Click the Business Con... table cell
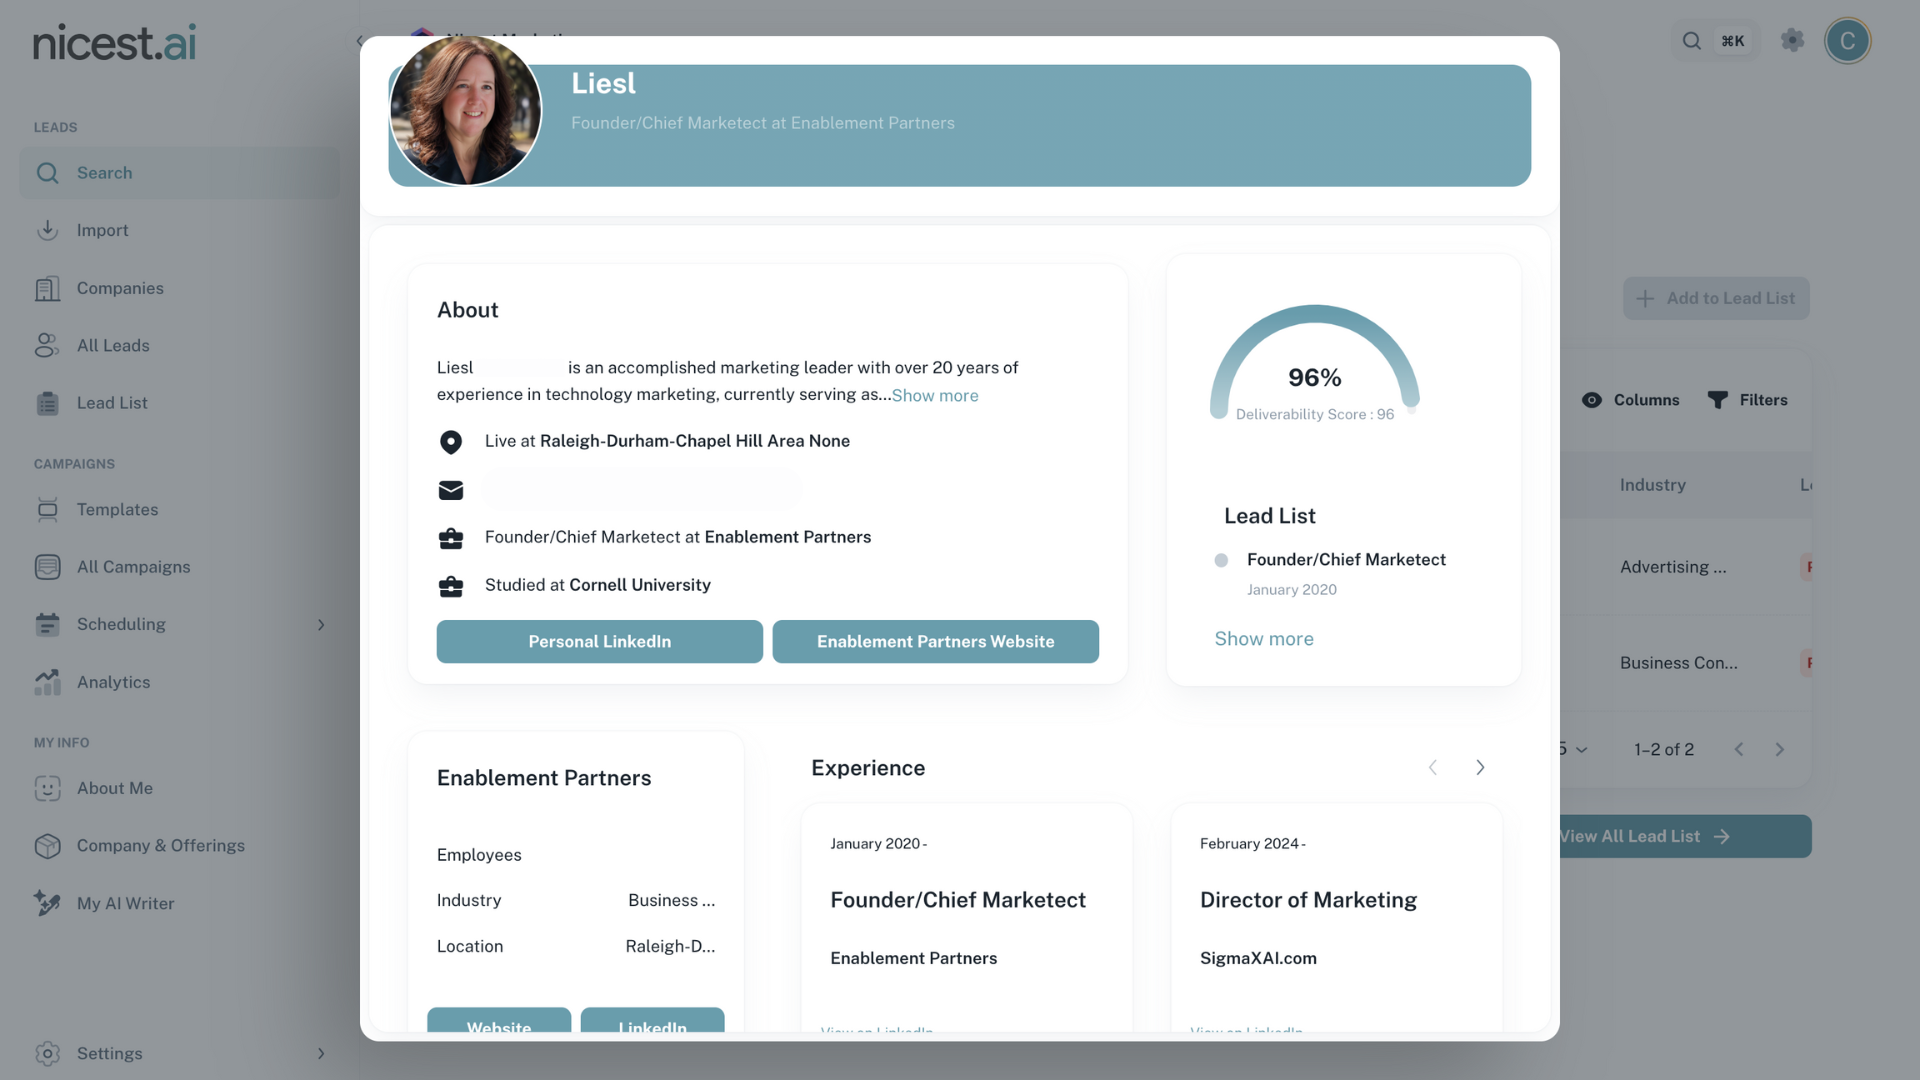The height and width of the screenshot is (1080, 1920). coord(1679,663)
